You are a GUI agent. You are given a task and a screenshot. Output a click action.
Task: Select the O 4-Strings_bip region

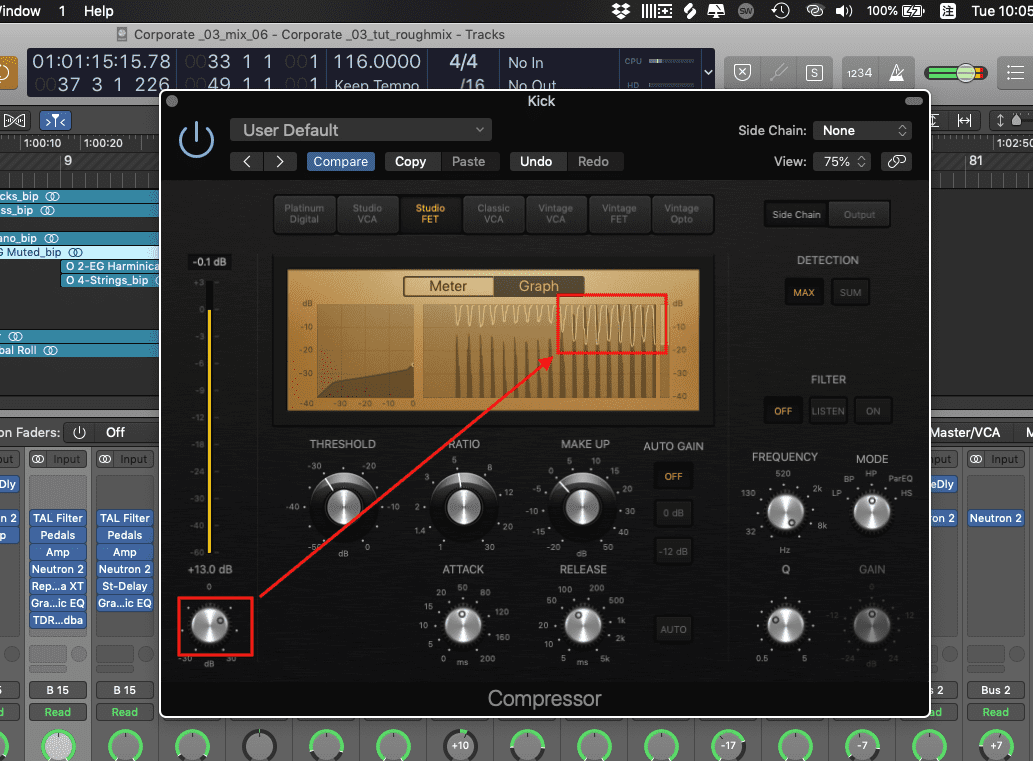pyautogui.click(x=109, y=281)
